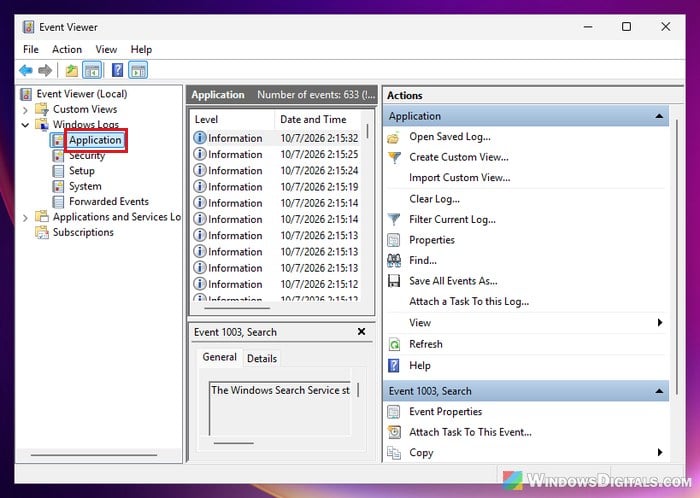Collapse the Application actions section
Image resolution: width=700 pixels, height=498 pixels.
coord(659,116)
